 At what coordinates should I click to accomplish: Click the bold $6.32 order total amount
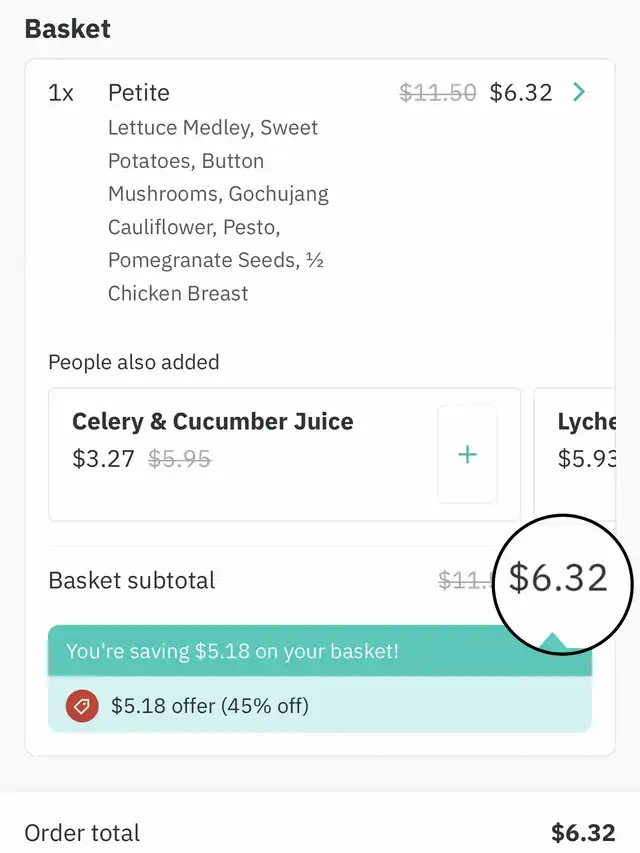(583, 832)
